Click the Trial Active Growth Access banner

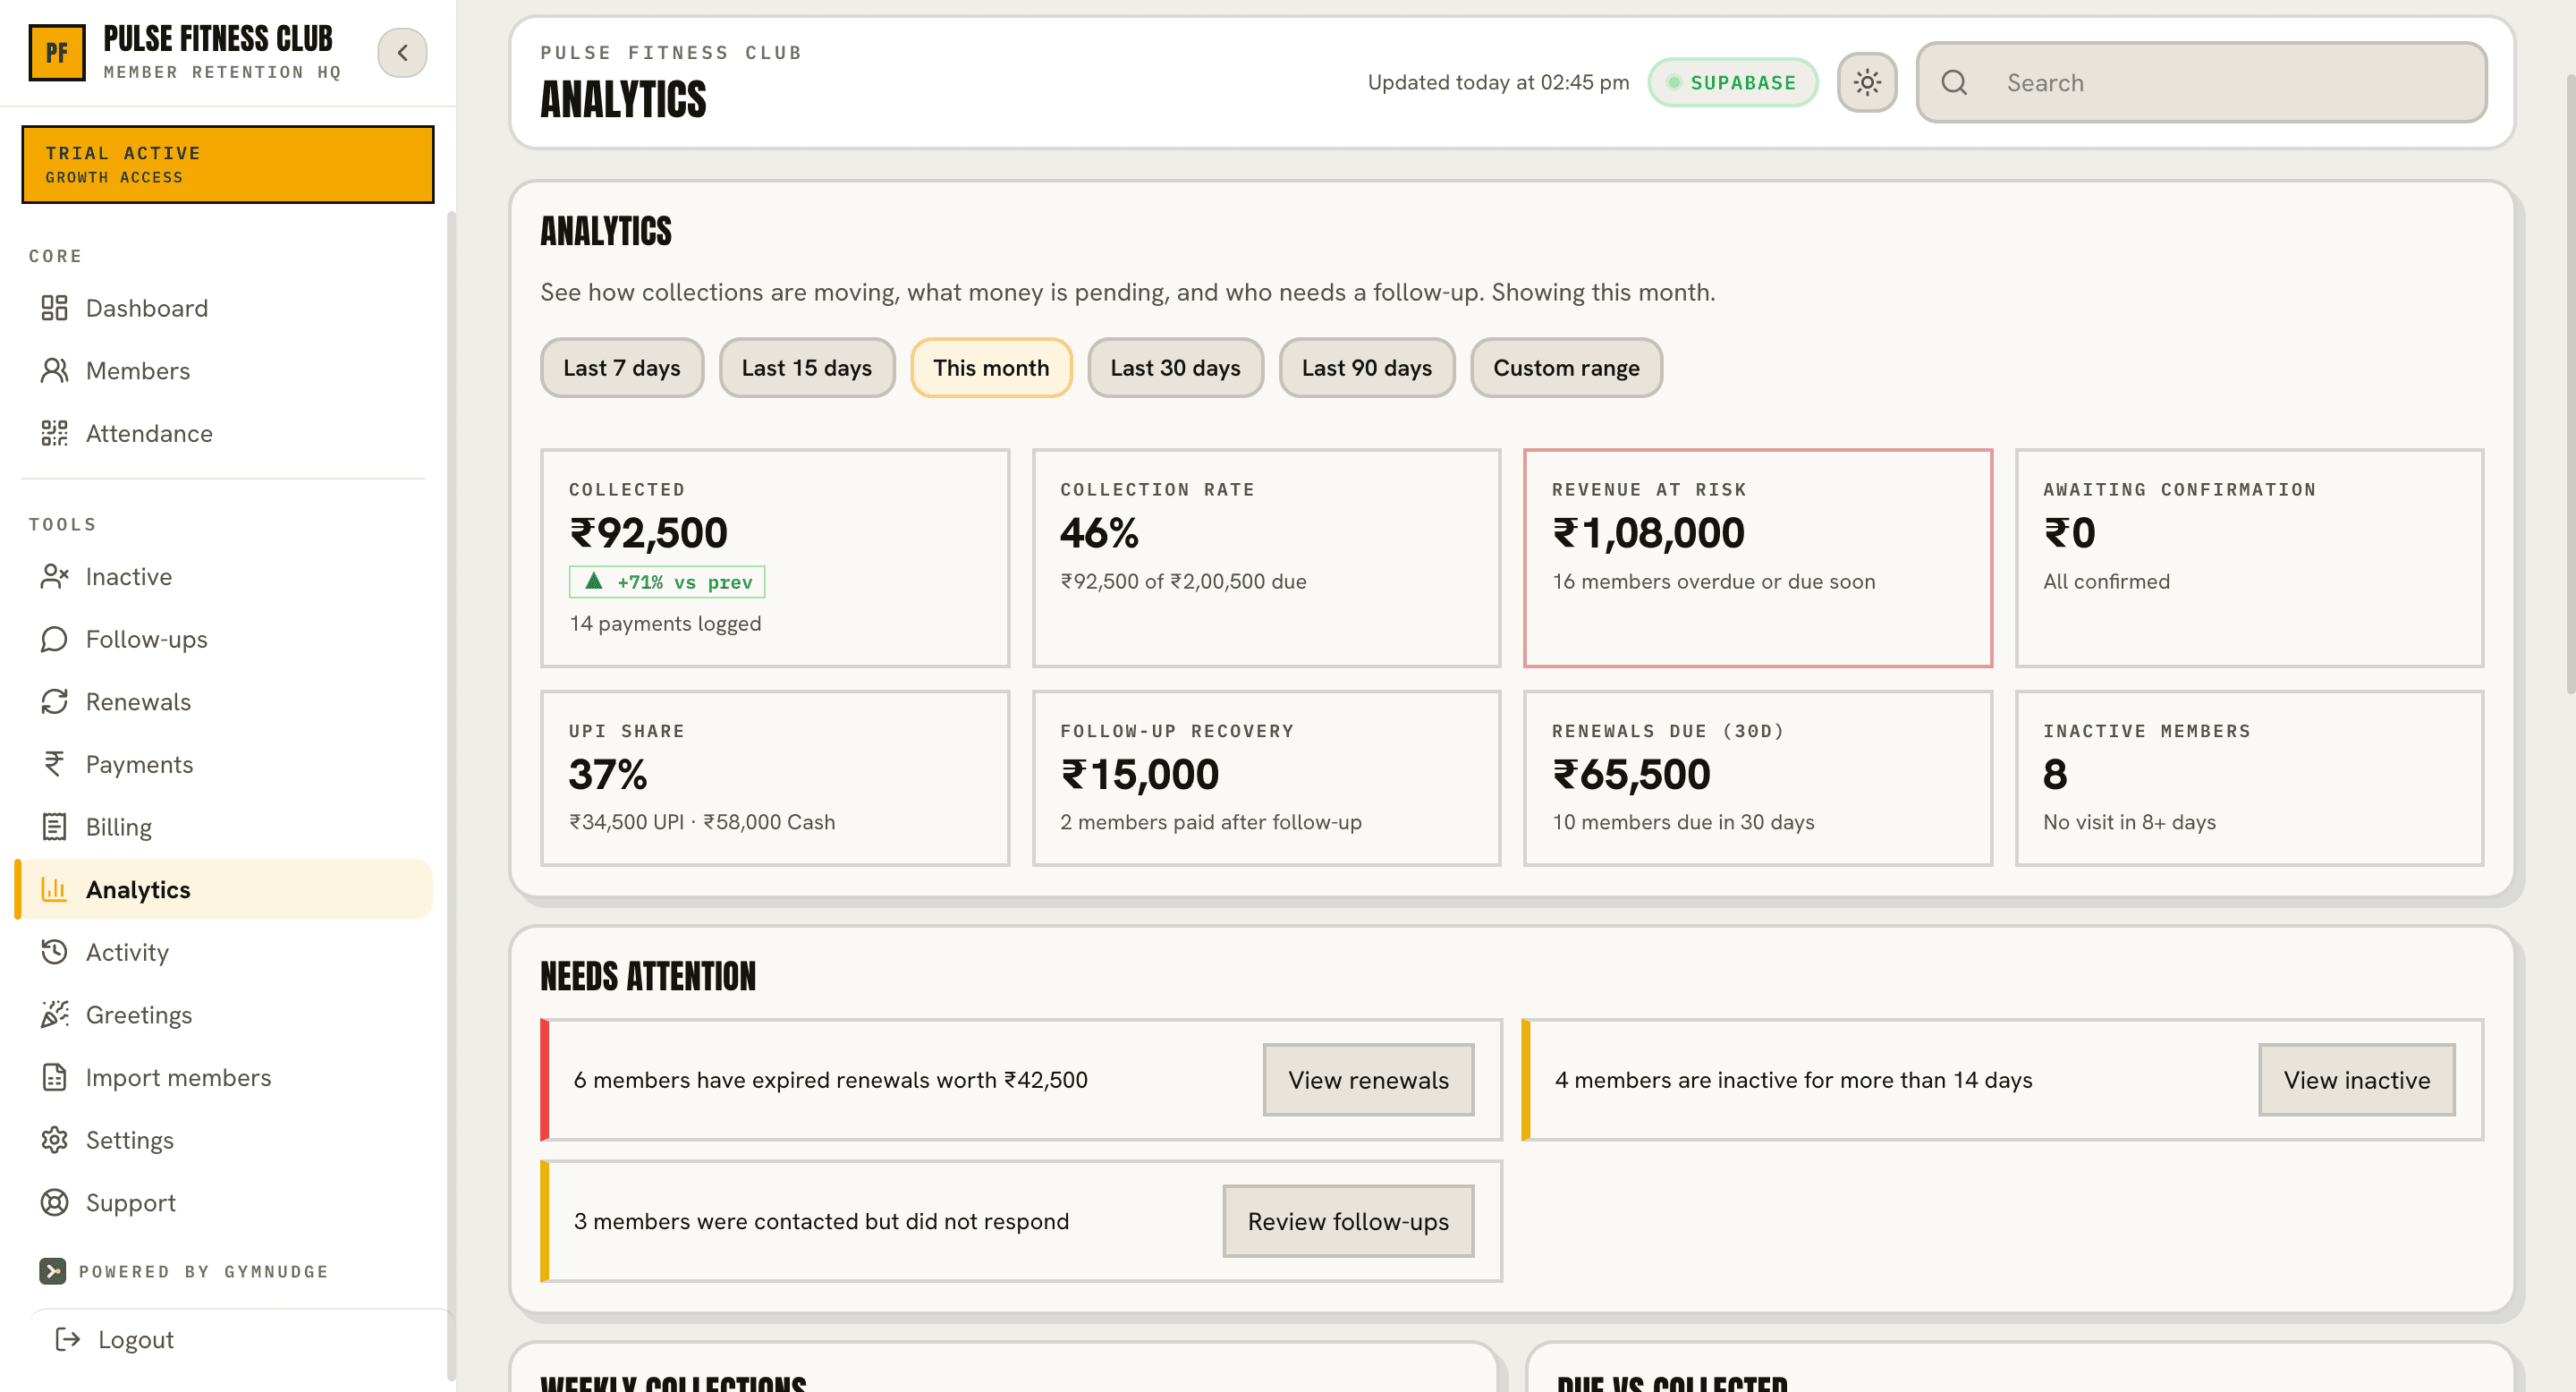(x=228, y=164)
